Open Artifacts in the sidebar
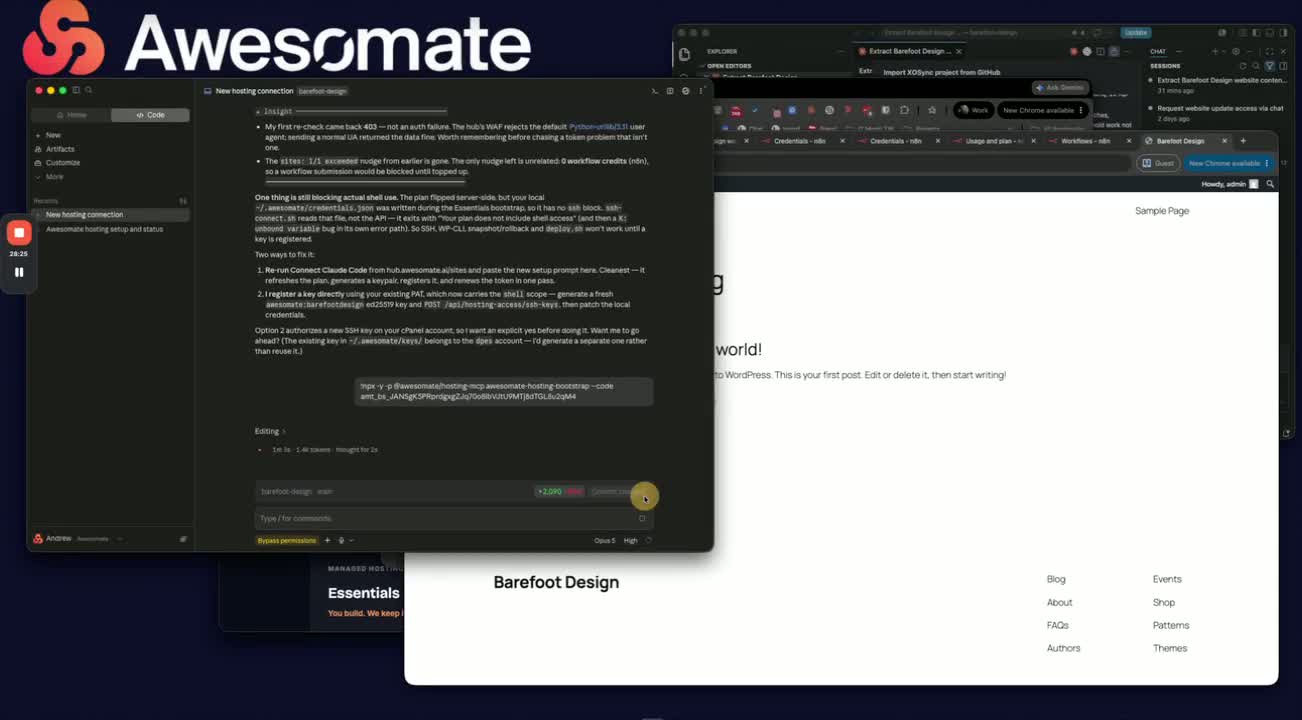The height and width of the screenshot is (720, 1302). point(60,149)
